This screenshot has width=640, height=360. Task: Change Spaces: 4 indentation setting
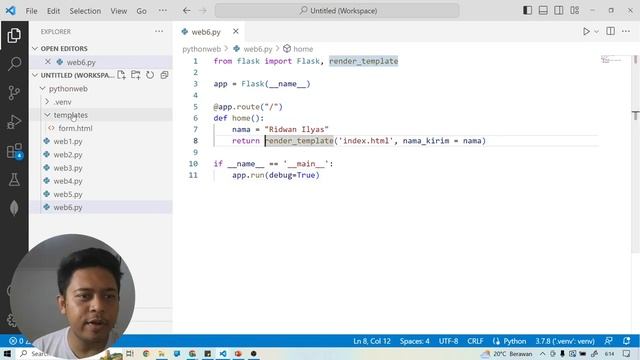(x=414, y=341)
